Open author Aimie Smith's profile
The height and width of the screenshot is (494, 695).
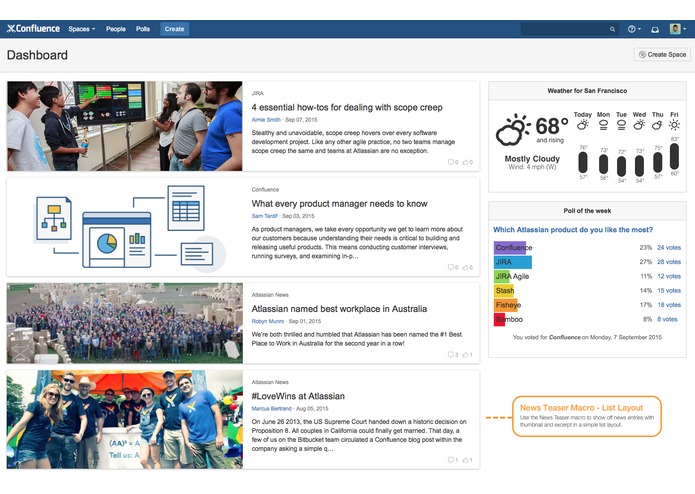pos(266,120)
